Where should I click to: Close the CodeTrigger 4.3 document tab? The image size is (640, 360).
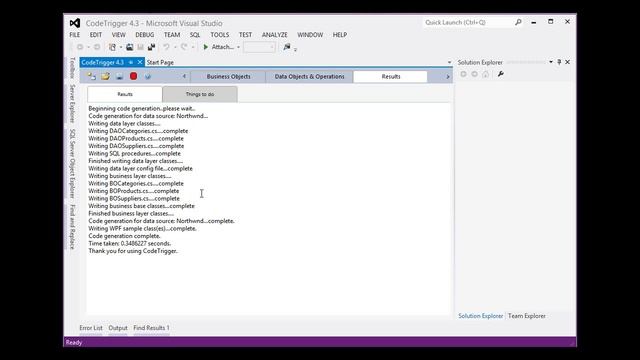[140, 62]
